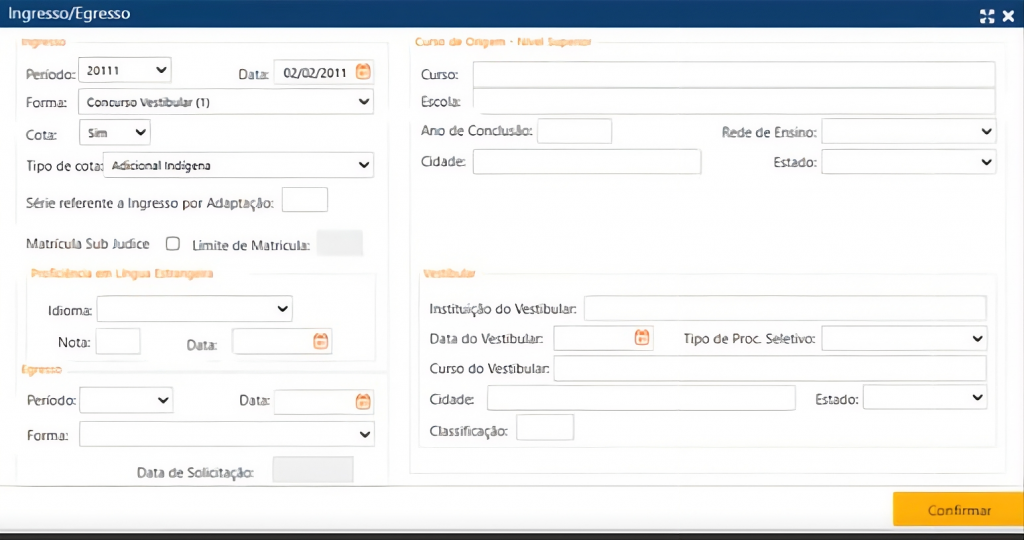The image size is (1024, 540).
Task: Click the Classificação input box
Action: tap(545, 428)
